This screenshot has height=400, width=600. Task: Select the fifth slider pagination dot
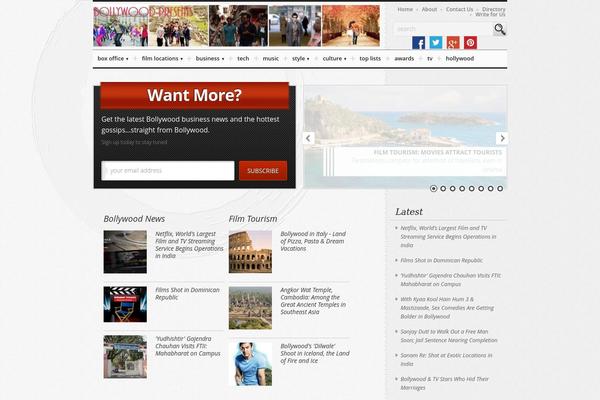pos(471,188)
